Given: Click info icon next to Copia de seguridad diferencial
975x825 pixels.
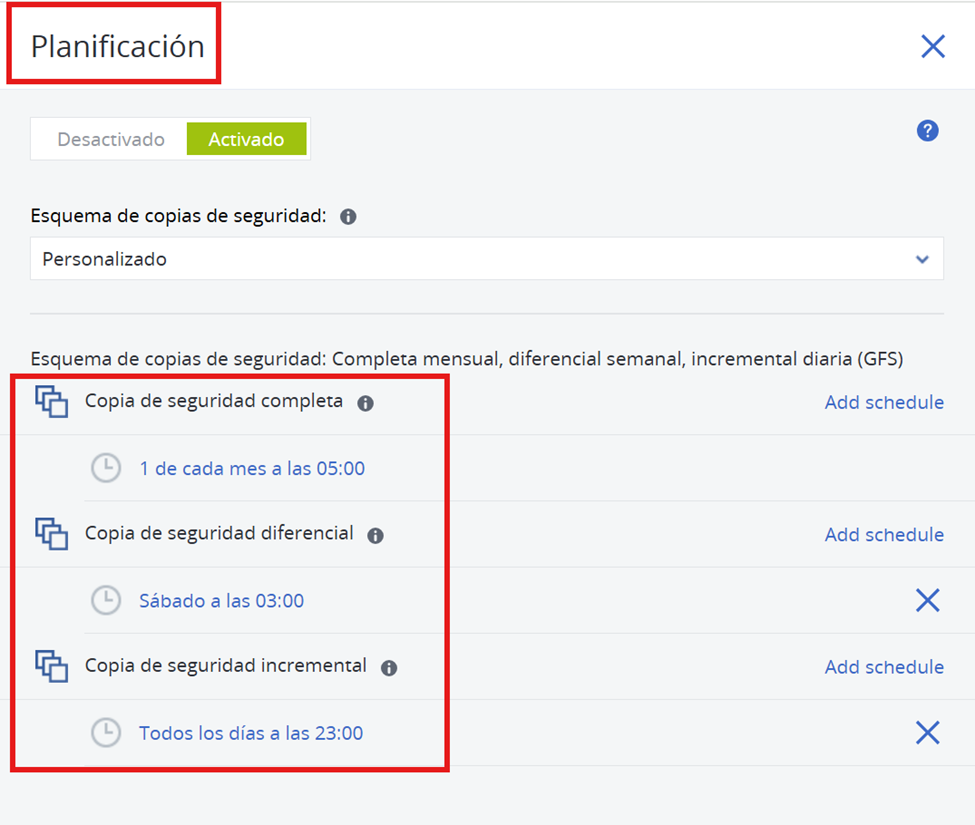Looking at the screenshot, I should click(375, 536).
